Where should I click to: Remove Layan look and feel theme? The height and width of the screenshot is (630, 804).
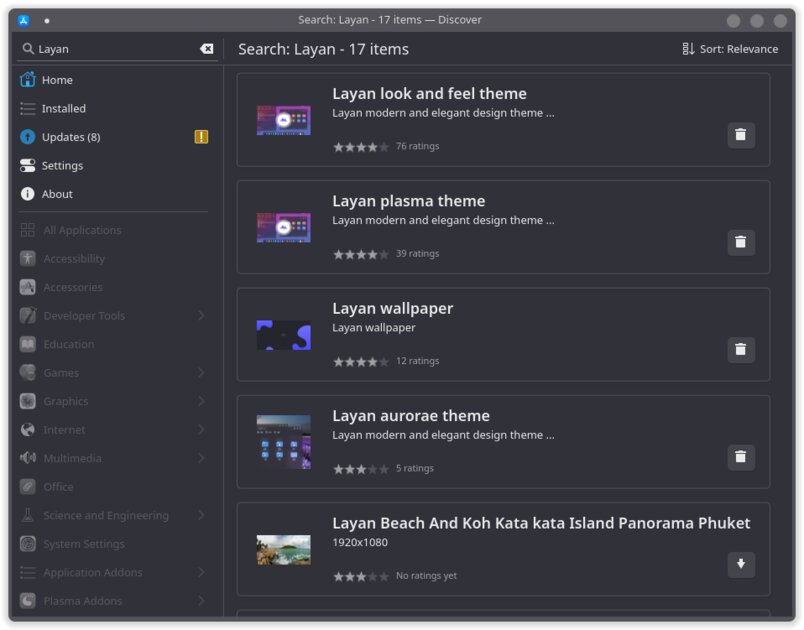741,134
